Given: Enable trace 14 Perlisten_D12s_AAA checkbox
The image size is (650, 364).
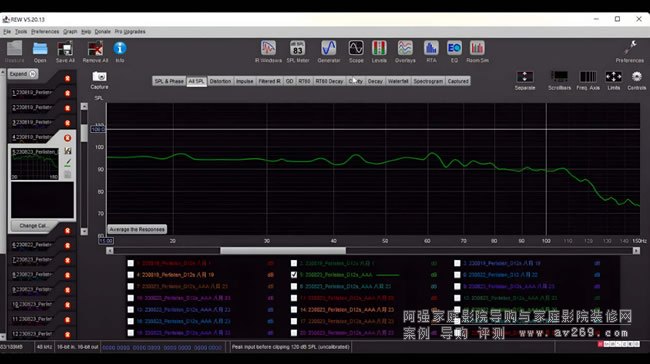Looking at the screenshot, I should (x=294, y=310).
